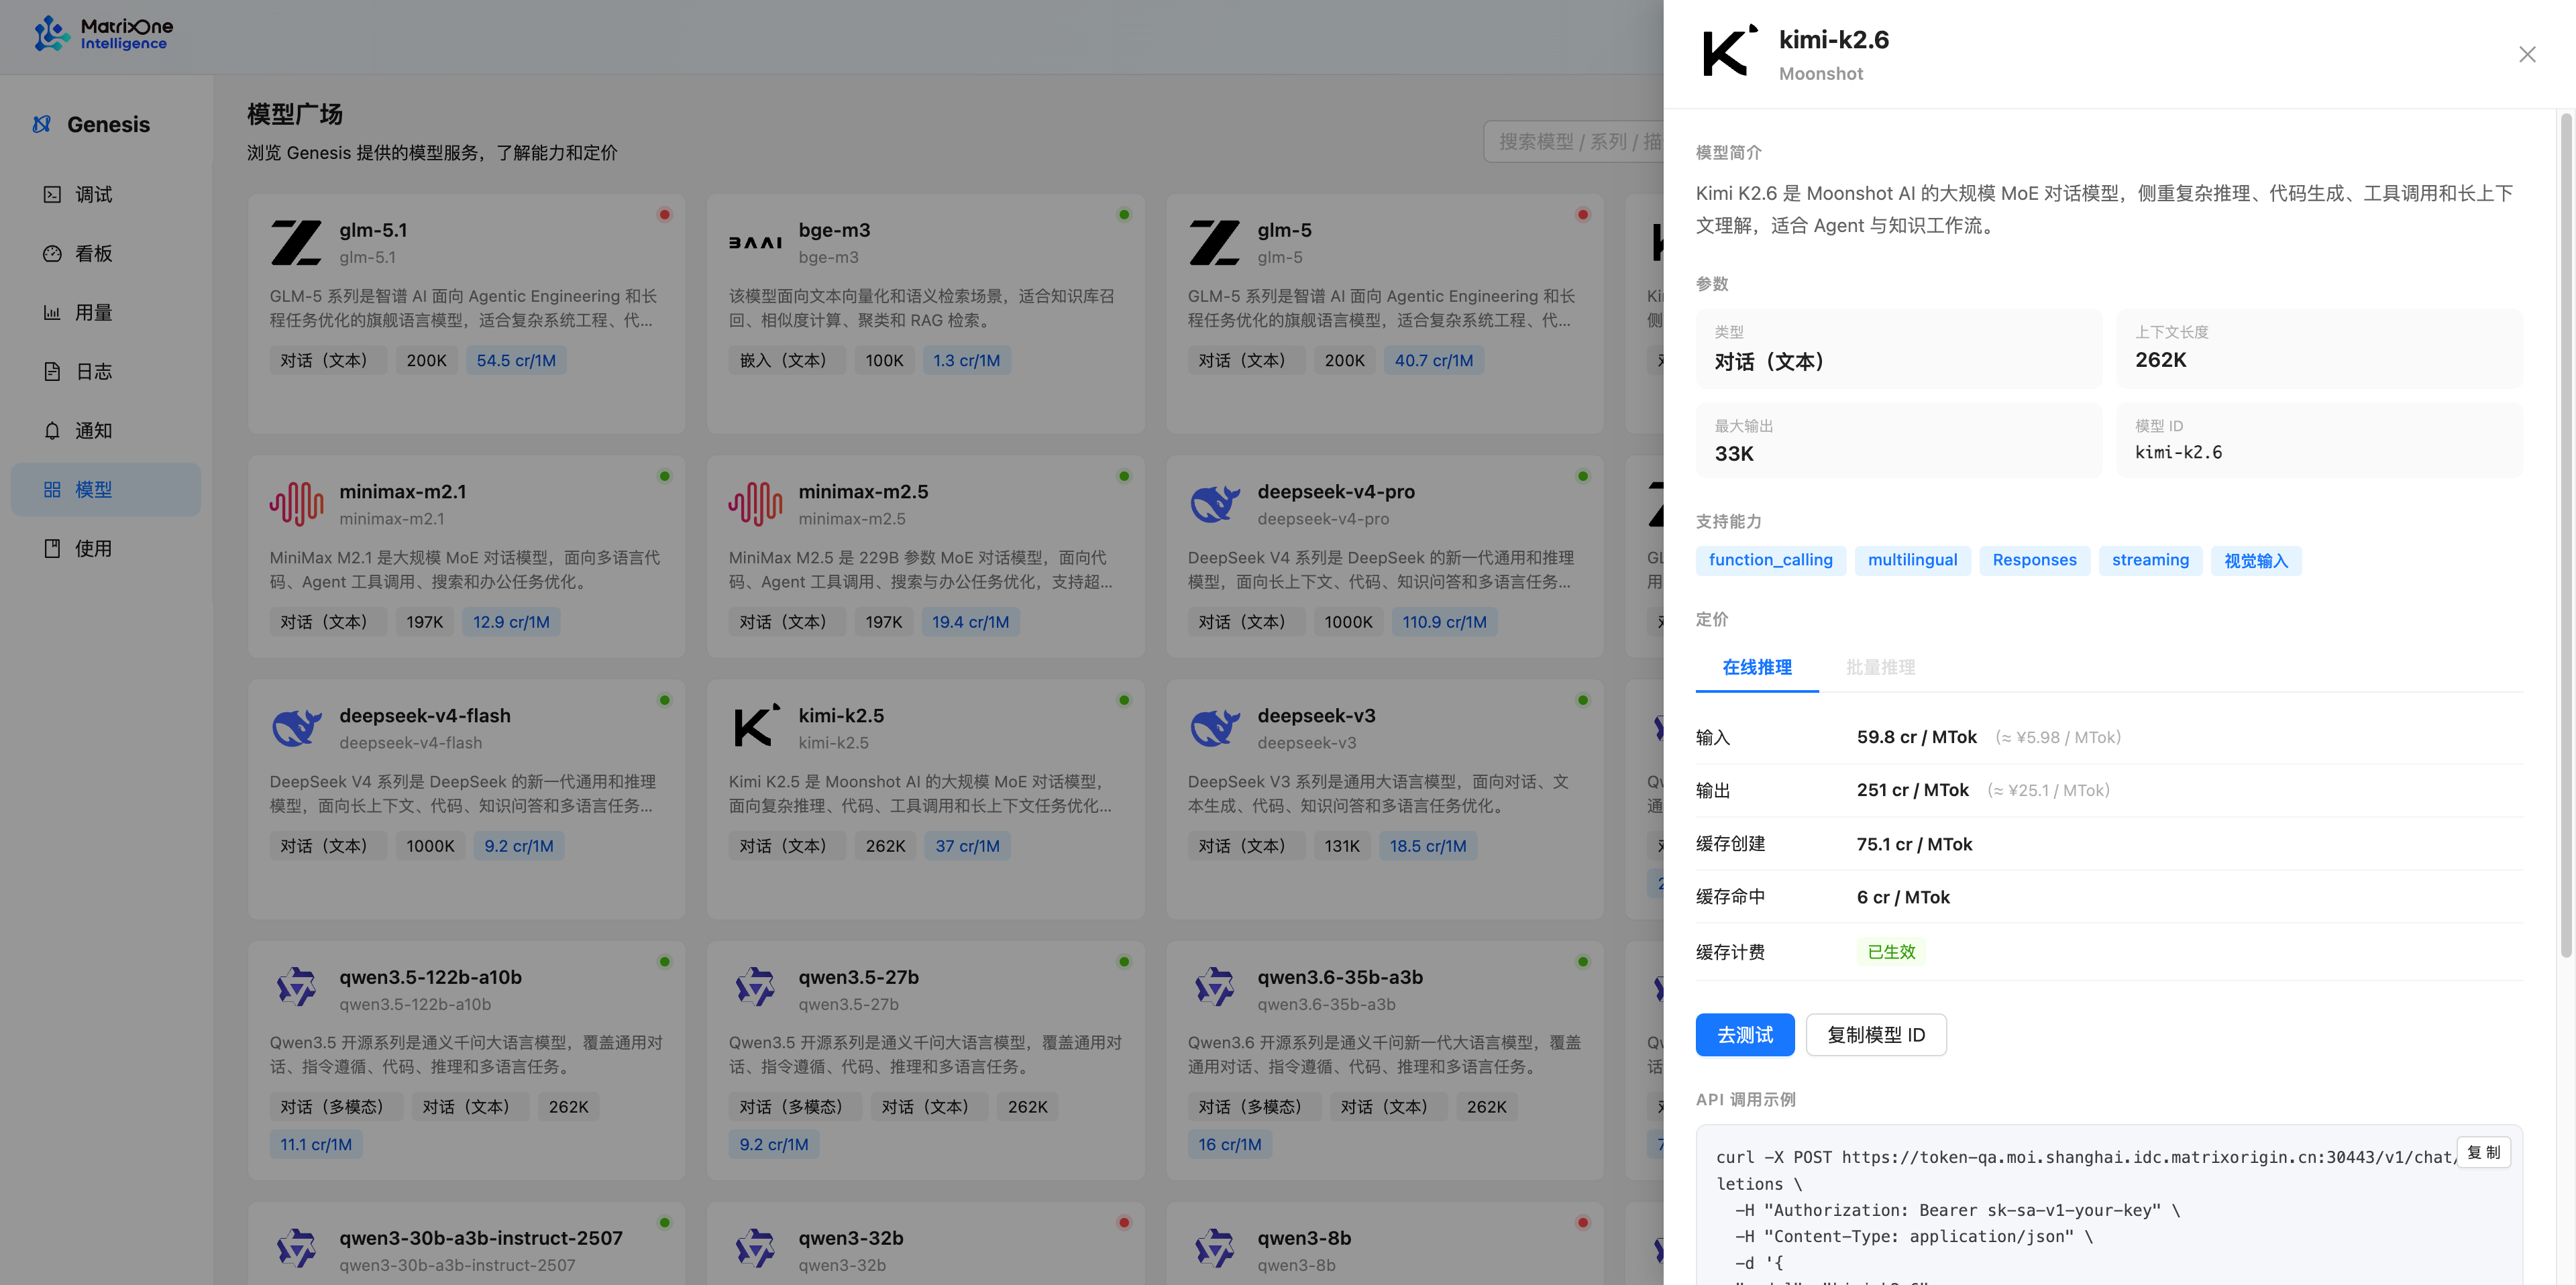Click the 1000K context tag on deepseek-v4-flash
Image resolution: width=2576 pixels, height=1285 pixels.
point(430,846)
